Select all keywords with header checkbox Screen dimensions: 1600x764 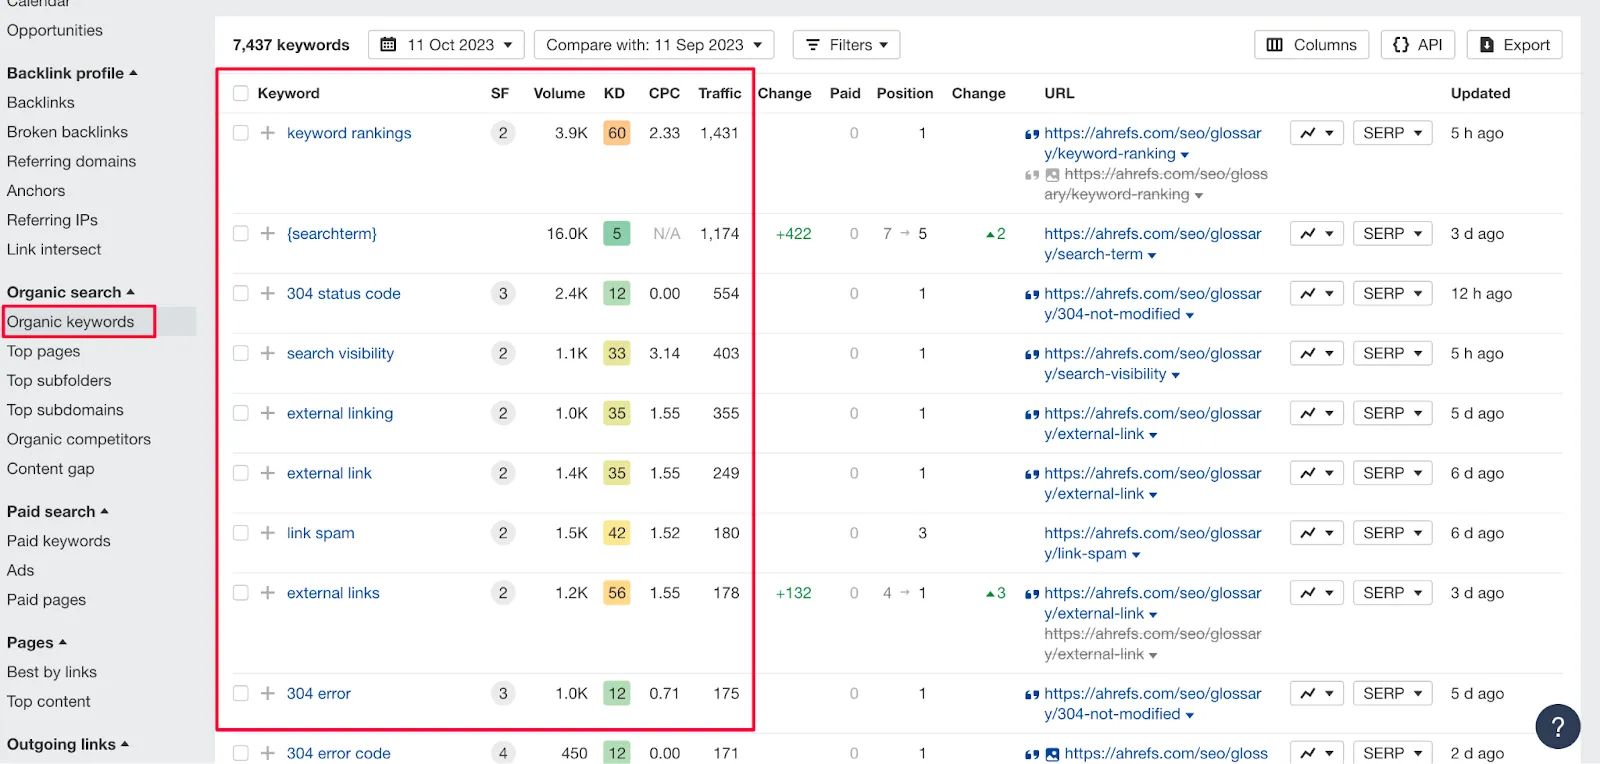[241, 93]
